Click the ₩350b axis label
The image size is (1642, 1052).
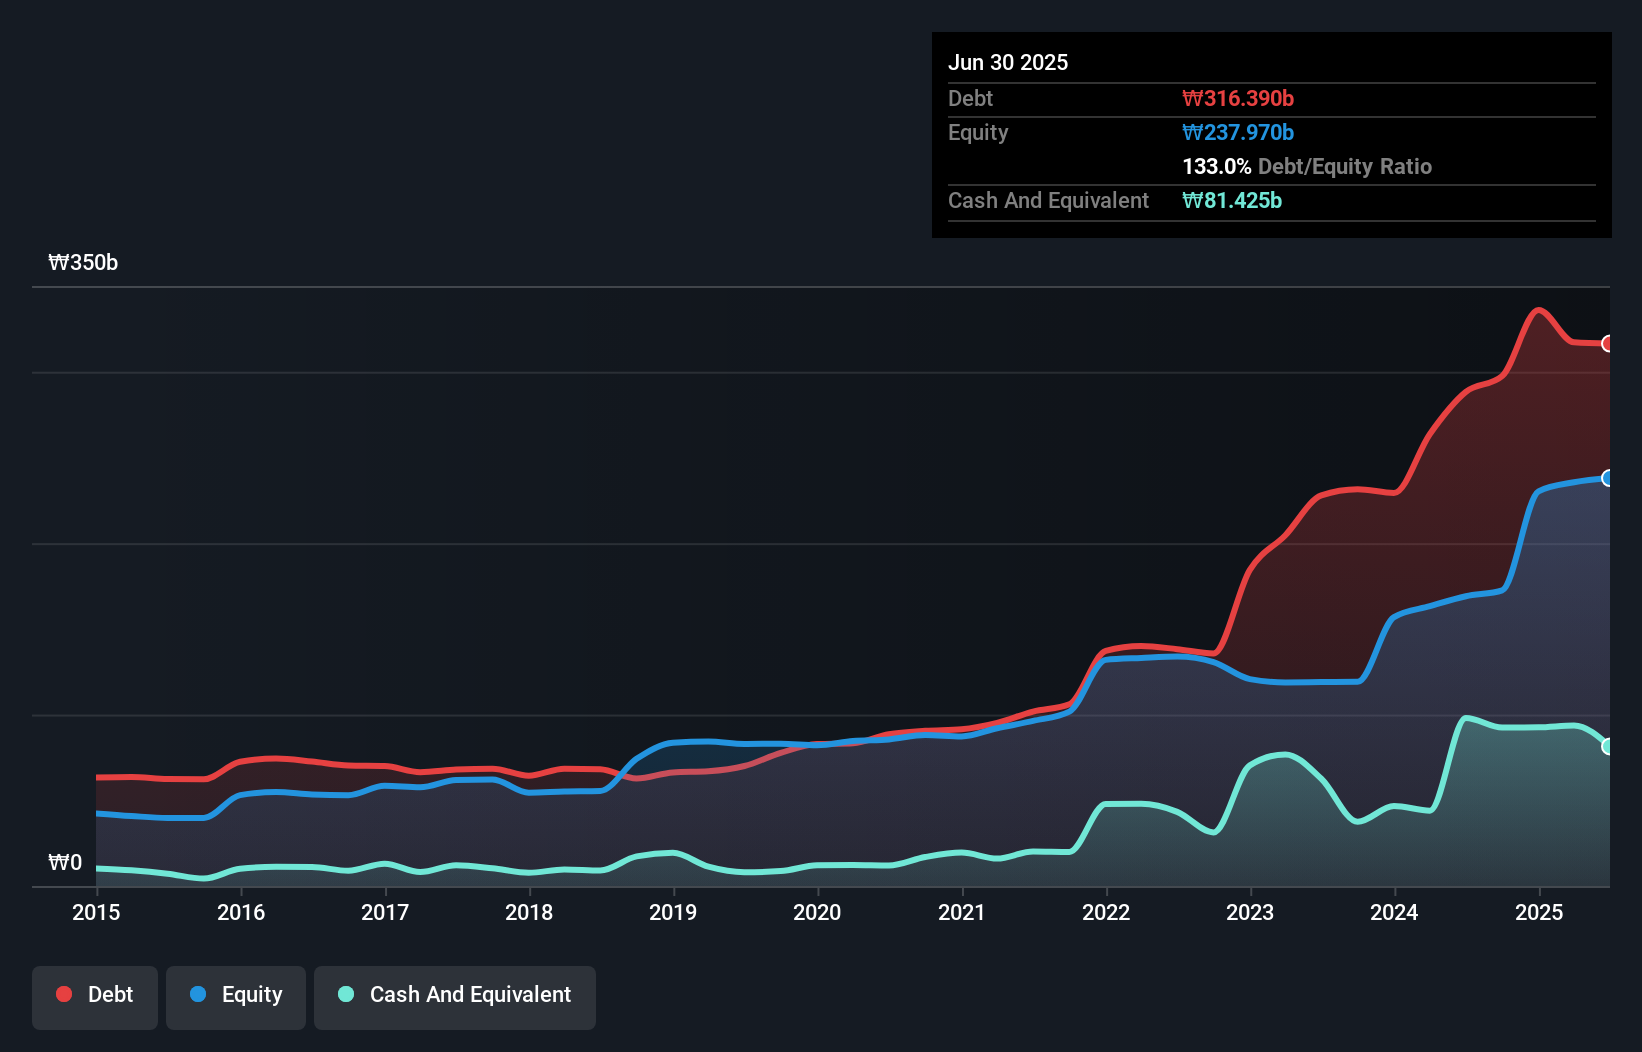point(83,262)
